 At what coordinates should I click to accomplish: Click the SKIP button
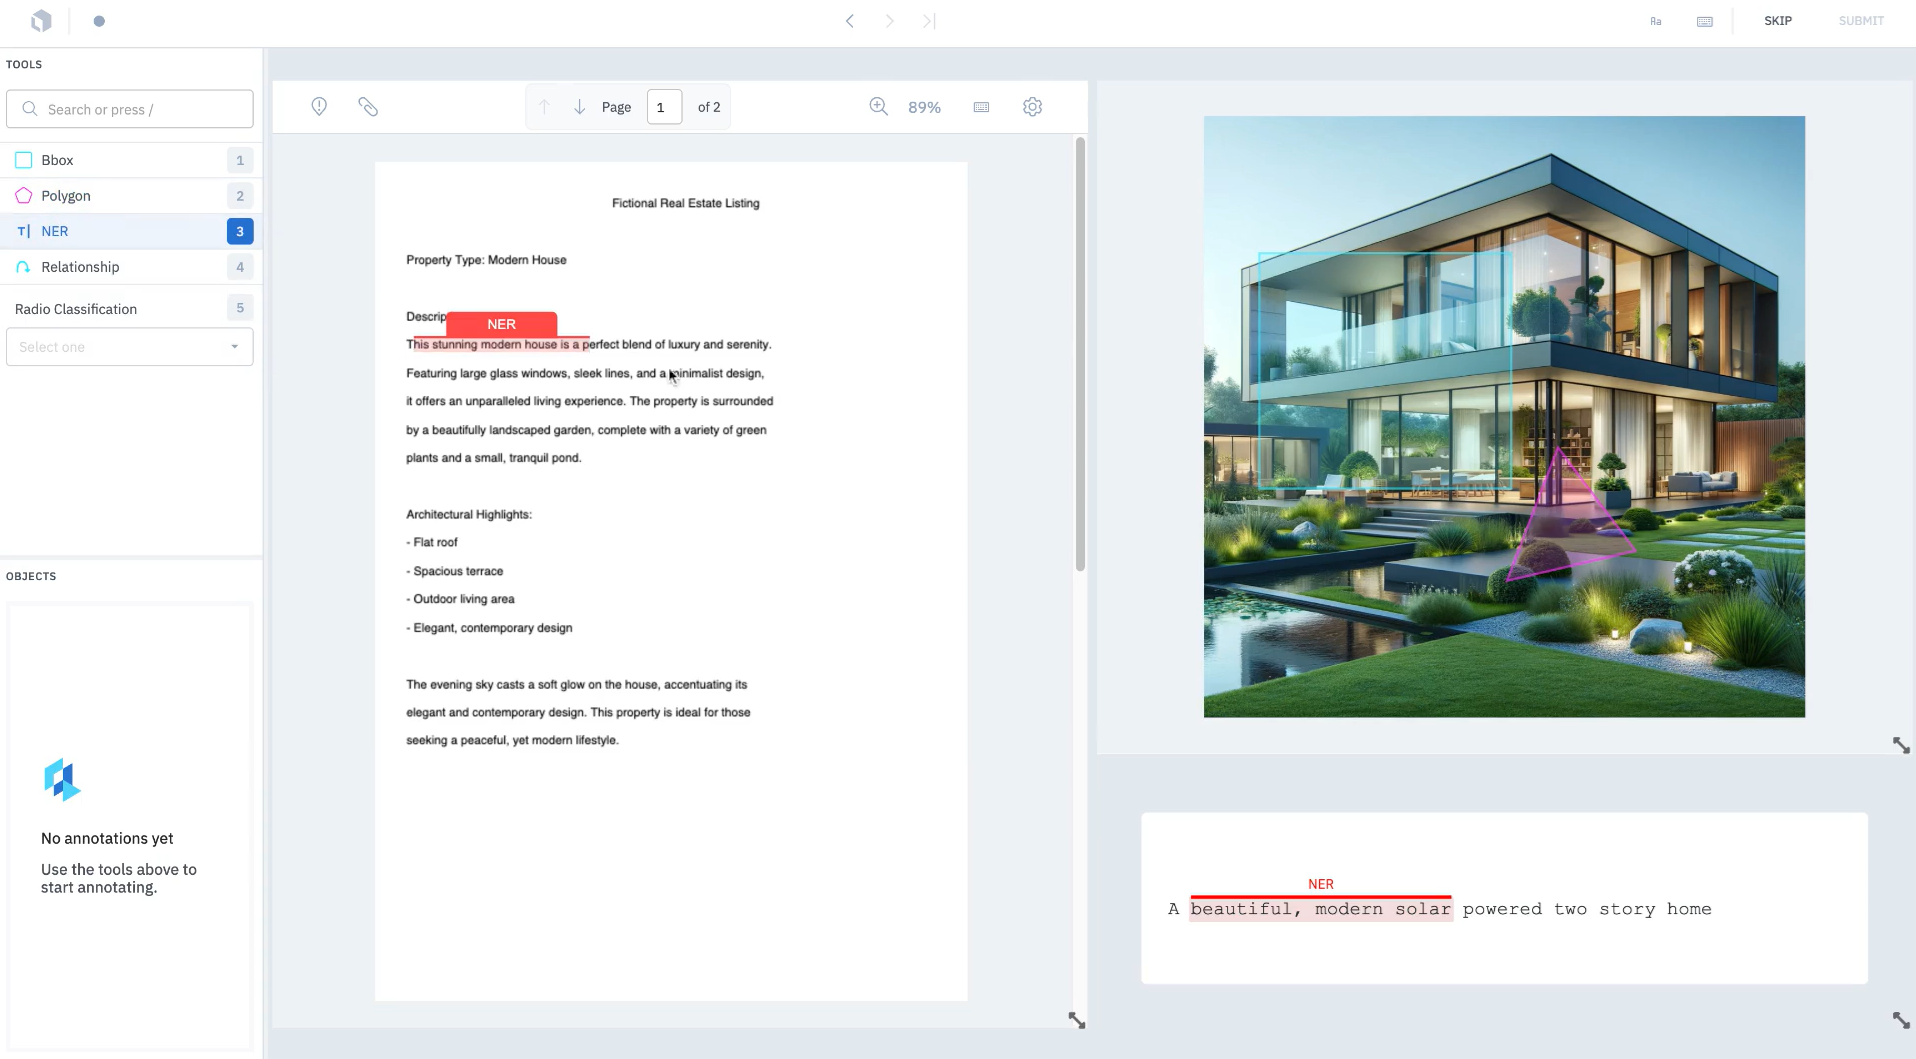point(1778,21)
